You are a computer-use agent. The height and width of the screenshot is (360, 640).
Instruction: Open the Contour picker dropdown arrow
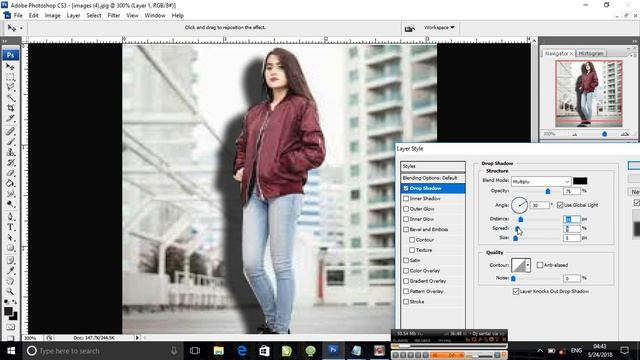(x=528, y=265)
